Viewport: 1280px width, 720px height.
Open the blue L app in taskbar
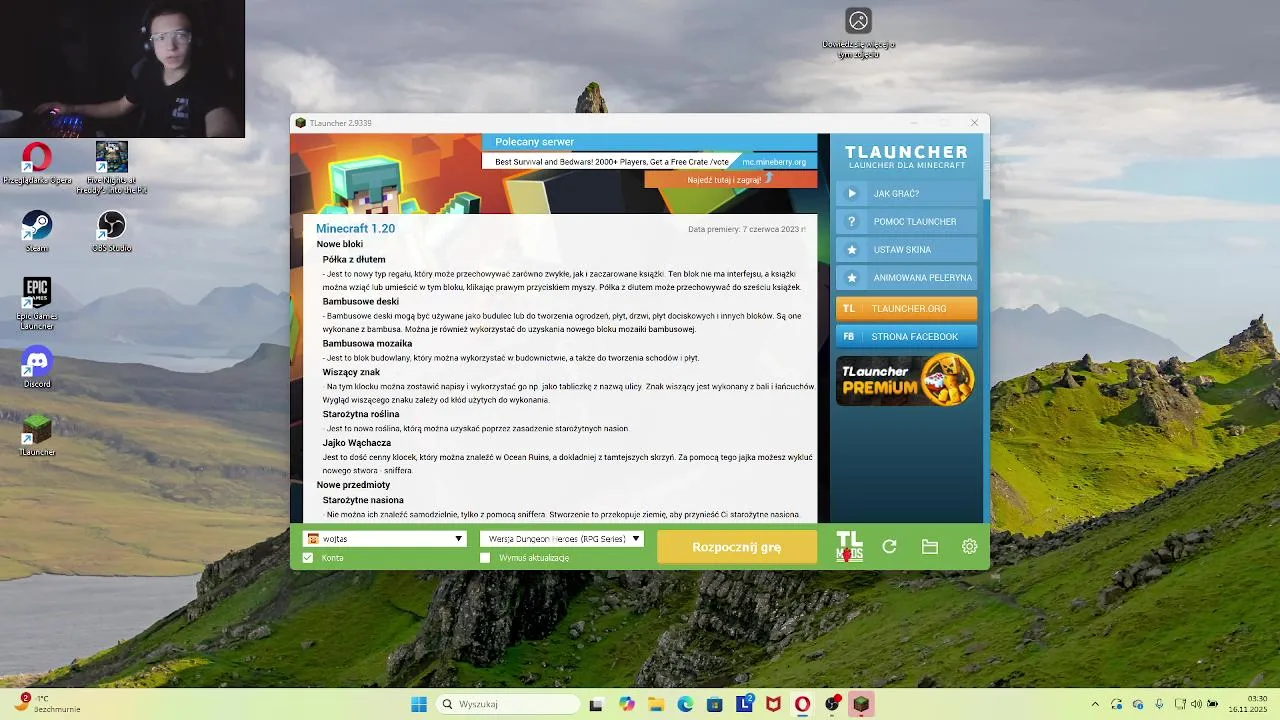(x=744, y=704)
